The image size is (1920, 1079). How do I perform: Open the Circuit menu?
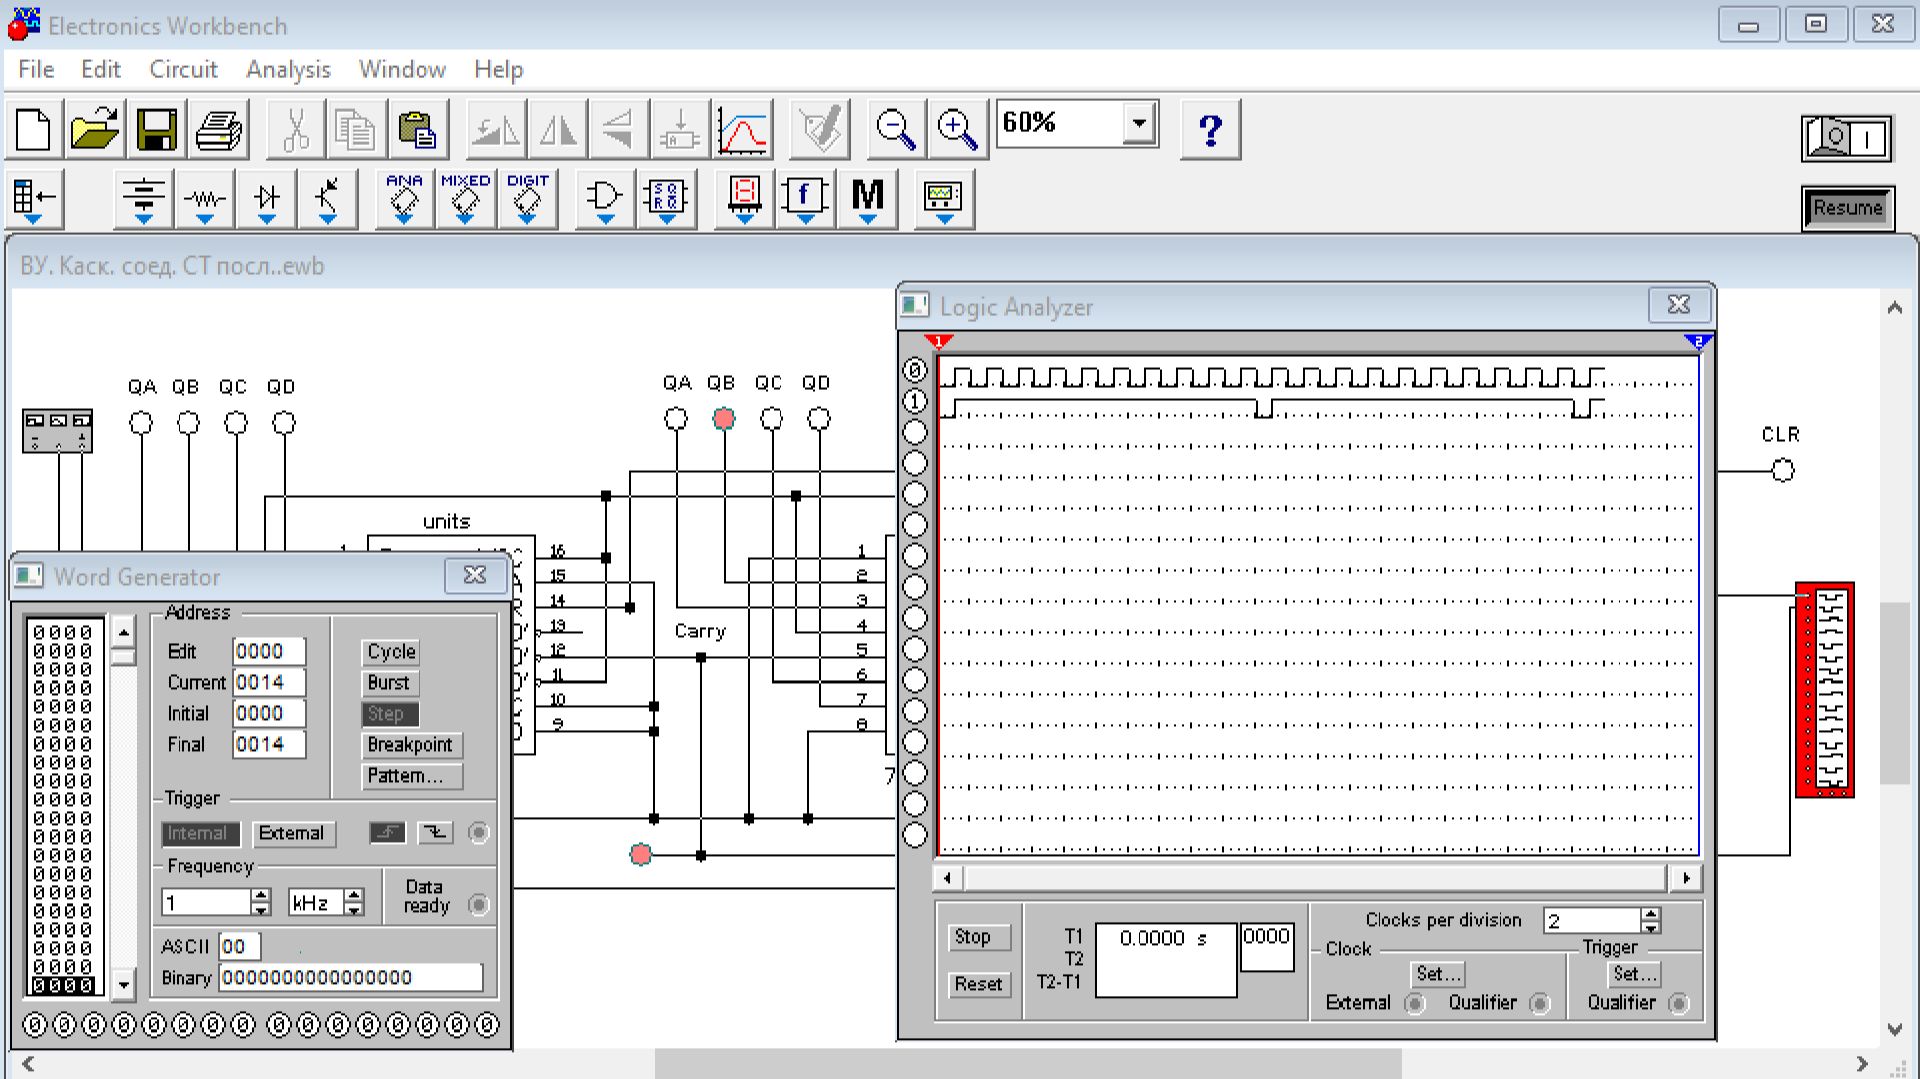(183, 70)
